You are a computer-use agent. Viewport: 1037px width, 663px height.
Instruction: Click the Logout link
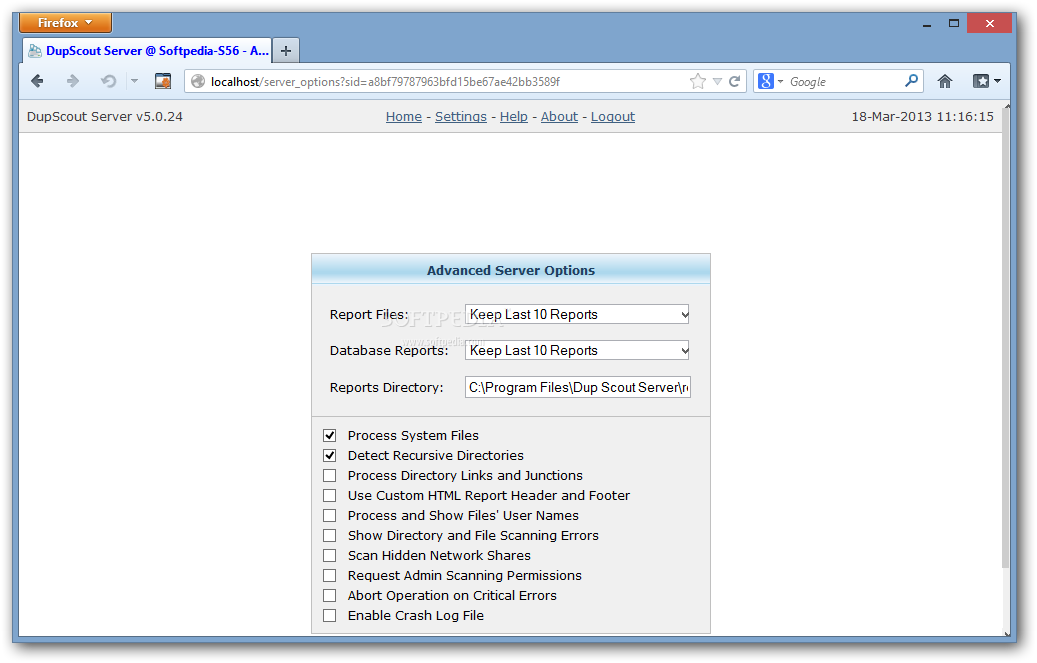pyautogui.click(x=612, y=116)
